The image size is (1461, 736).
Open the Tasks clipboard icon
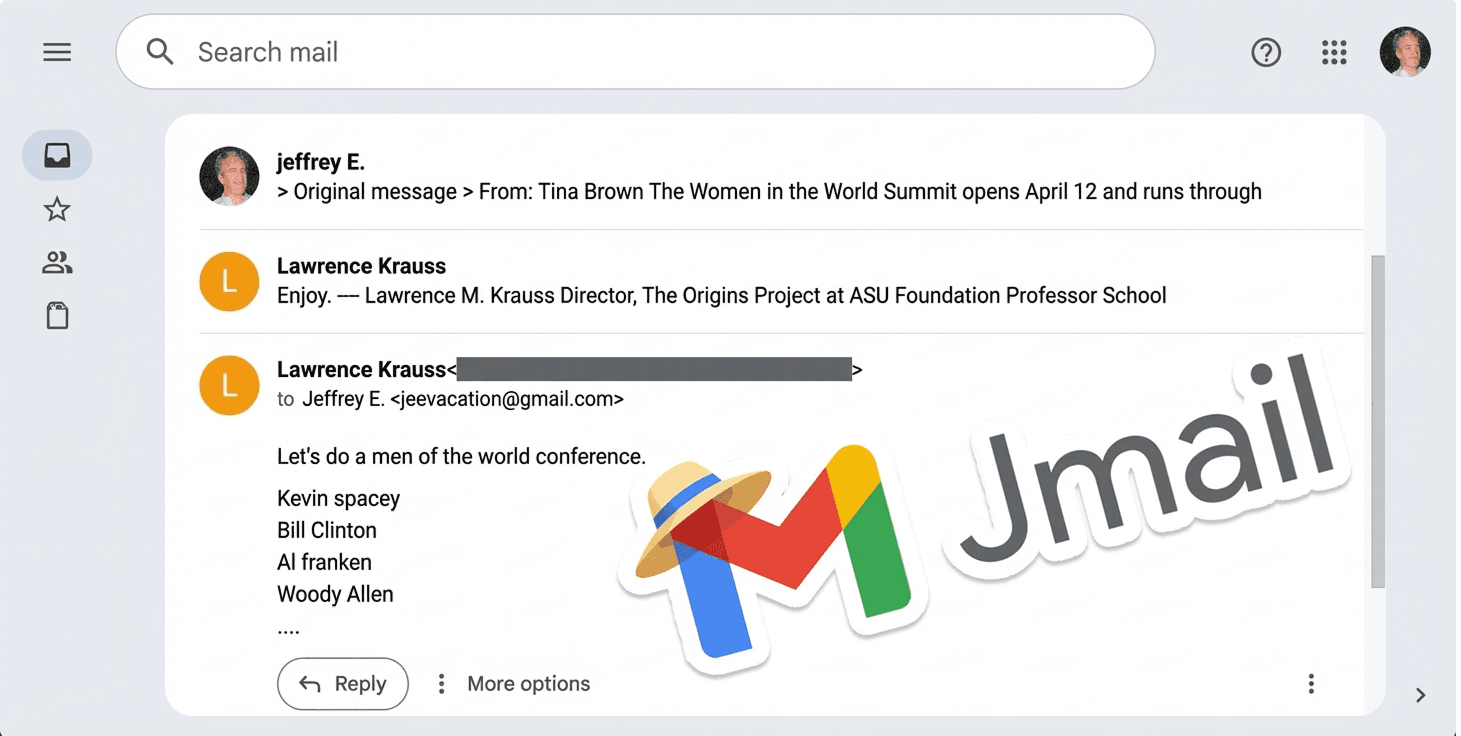pyautogui.click(x=57, y=315)
